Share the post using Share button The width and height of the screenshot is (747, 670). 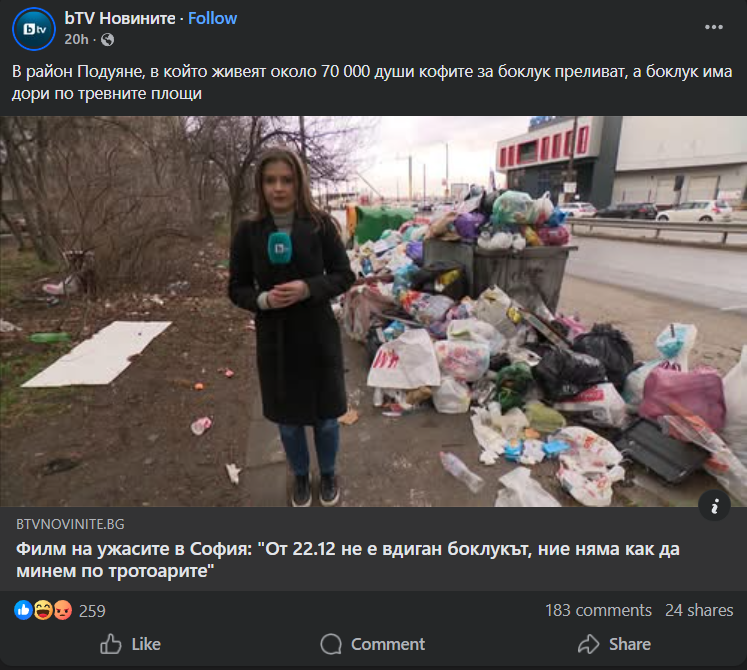[615, 644]
